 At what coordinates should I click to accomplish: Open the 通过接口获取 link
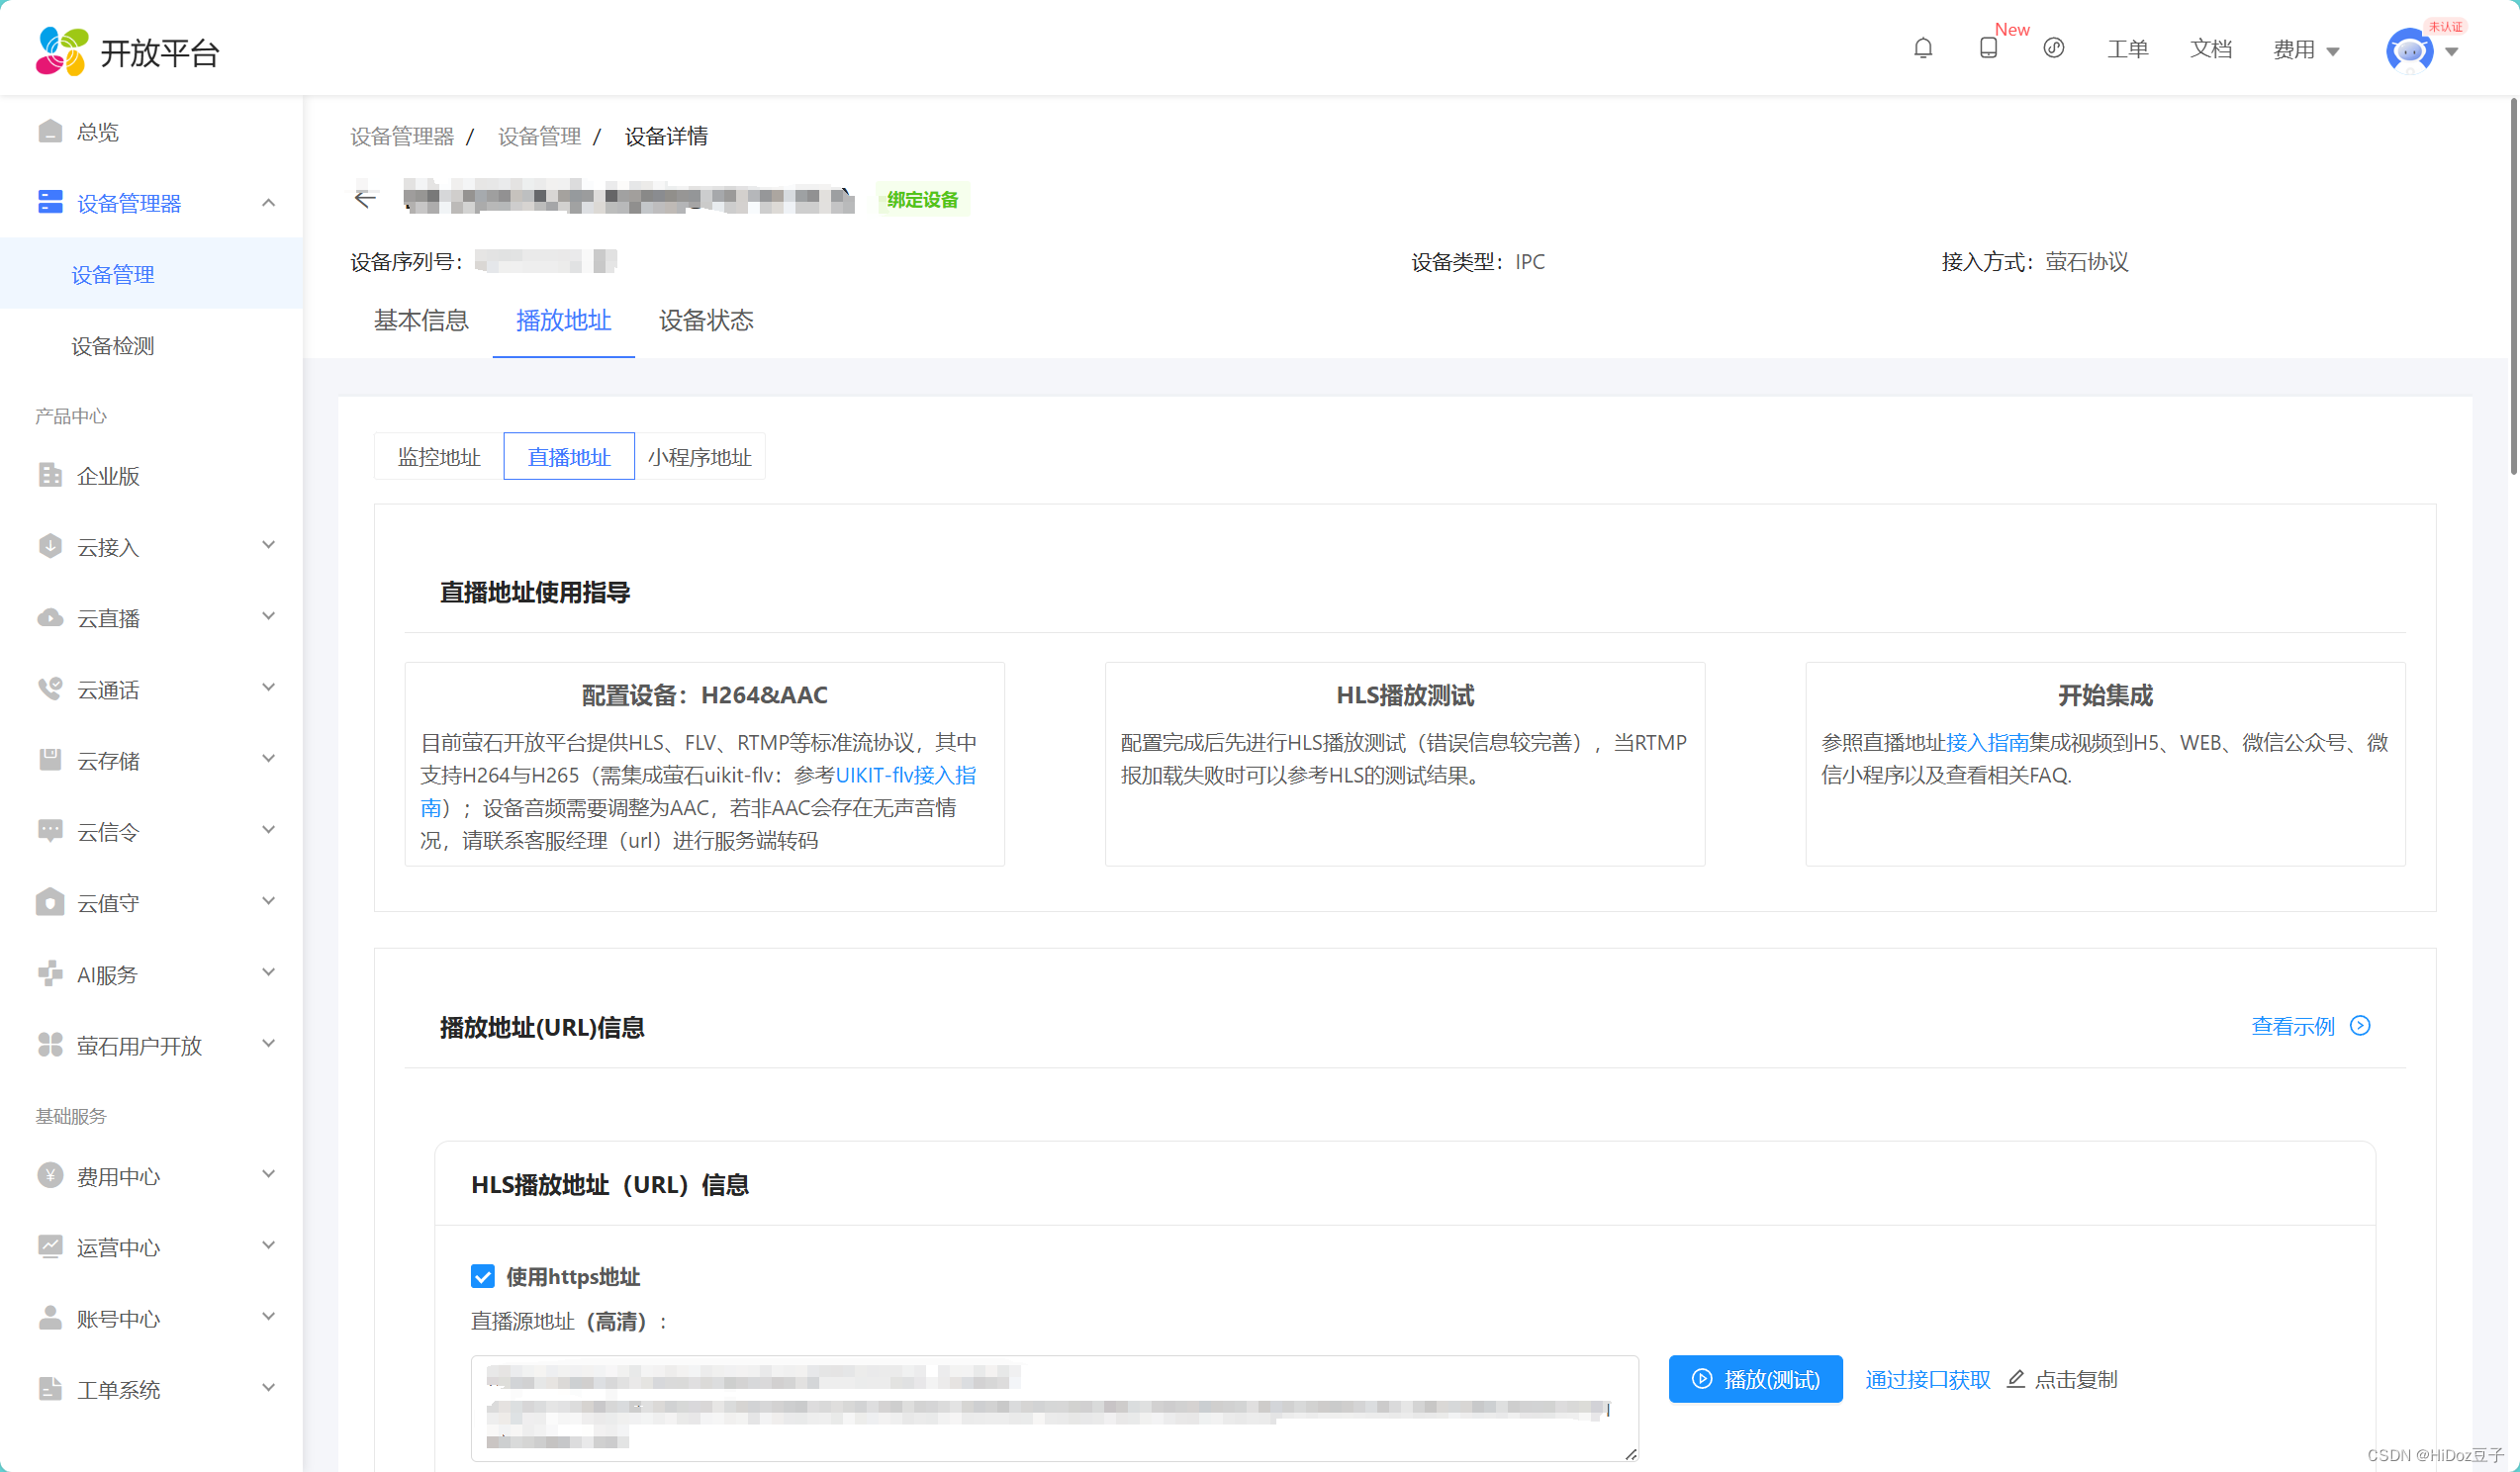coord(1927,1379)
